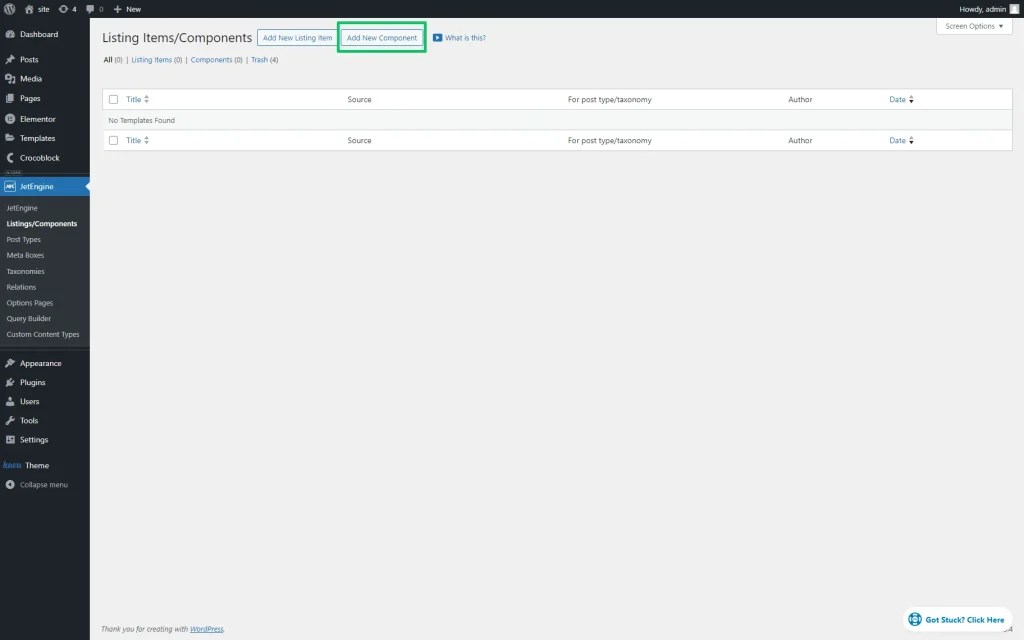Click For post type/taxonomy header
Image resolution: width=1024 pixels, height=640 pixels.
609,99
